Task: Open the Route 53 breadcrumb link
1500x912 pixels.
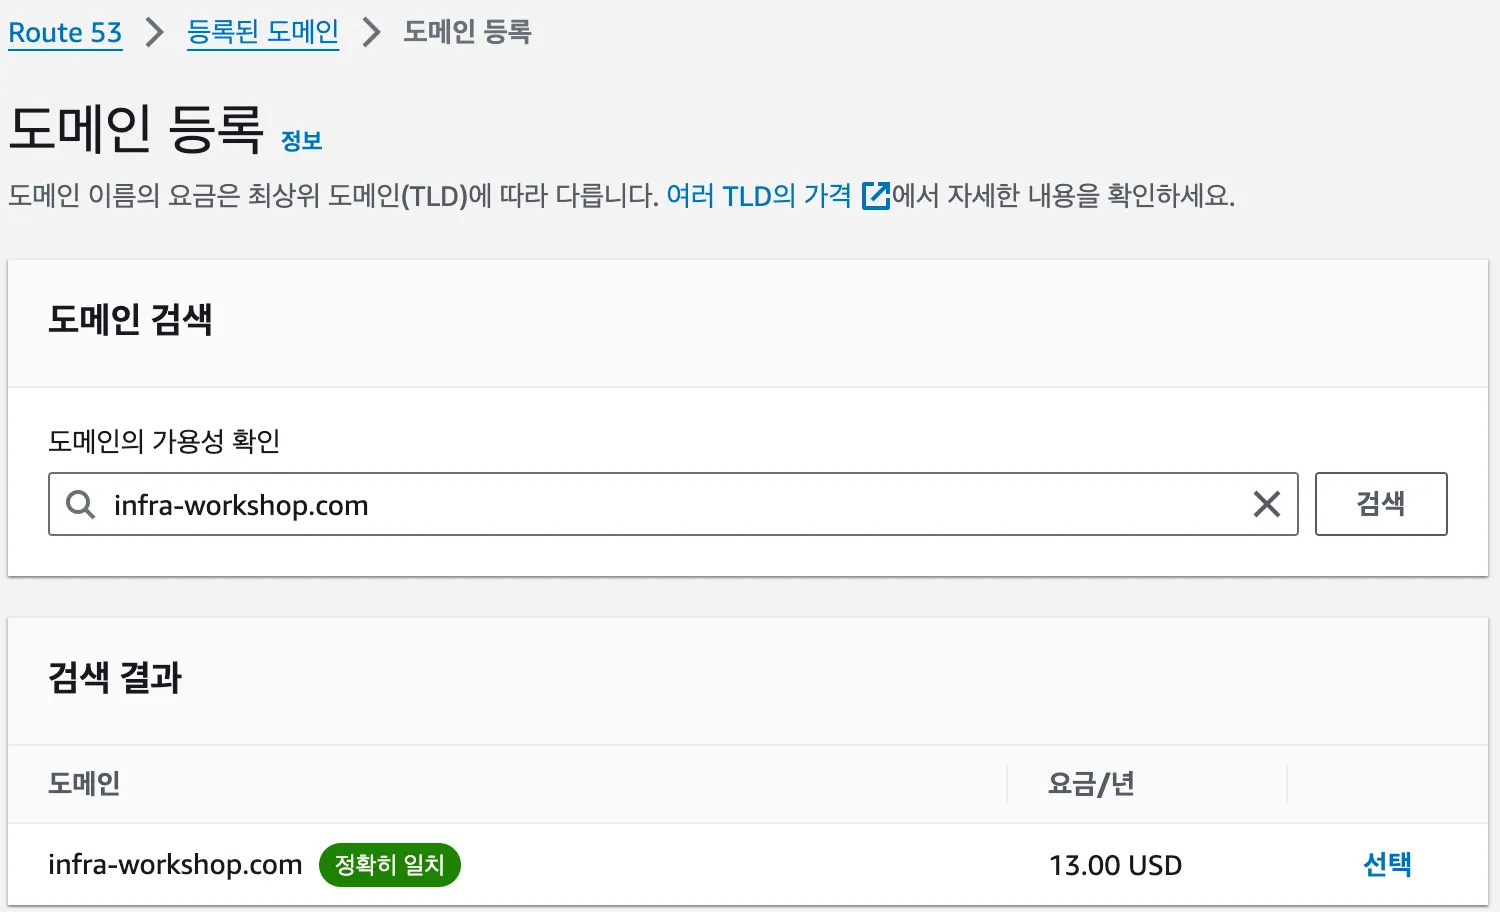Action: [x=65, y=33]
